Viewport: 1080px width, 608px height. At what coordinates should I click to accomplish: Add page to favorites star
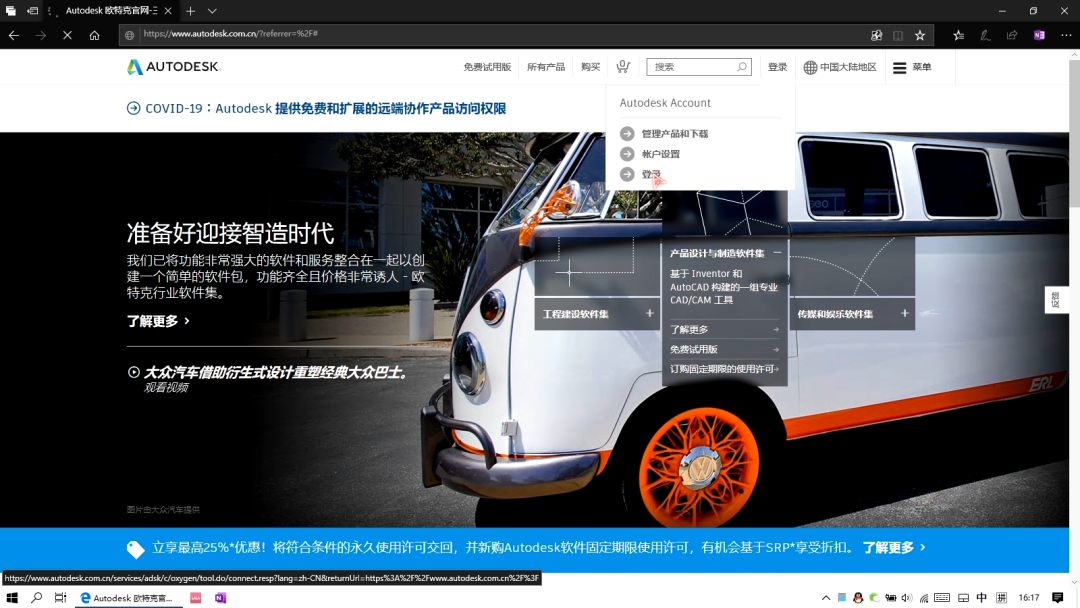(x=920, y=35)
